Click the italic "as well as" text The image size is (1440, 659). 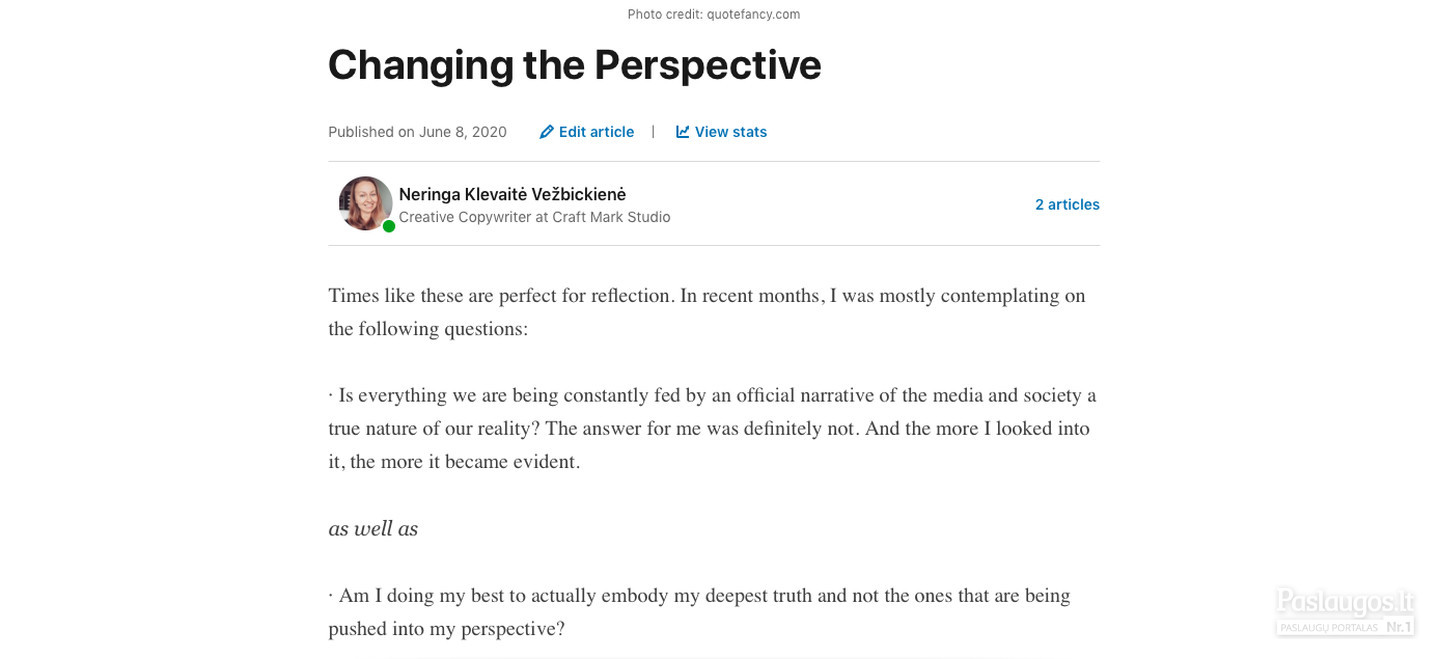click(x=373, y=529)
